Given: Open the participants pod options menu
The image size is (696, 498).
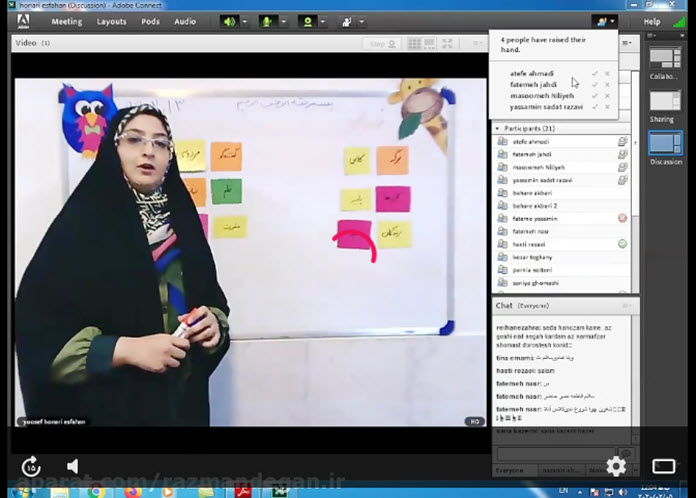Looking at the screenshot, I should point(626,43).
